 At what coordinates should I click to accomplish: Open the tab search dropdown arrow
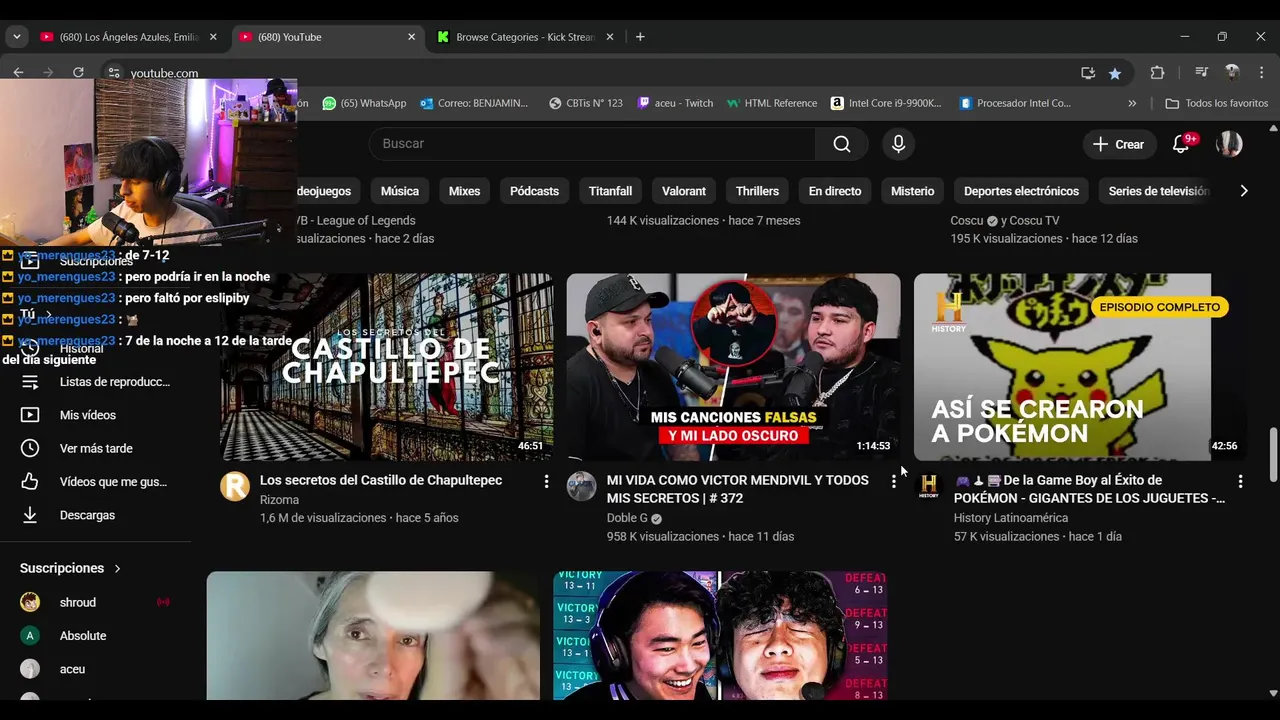(16, 37)
